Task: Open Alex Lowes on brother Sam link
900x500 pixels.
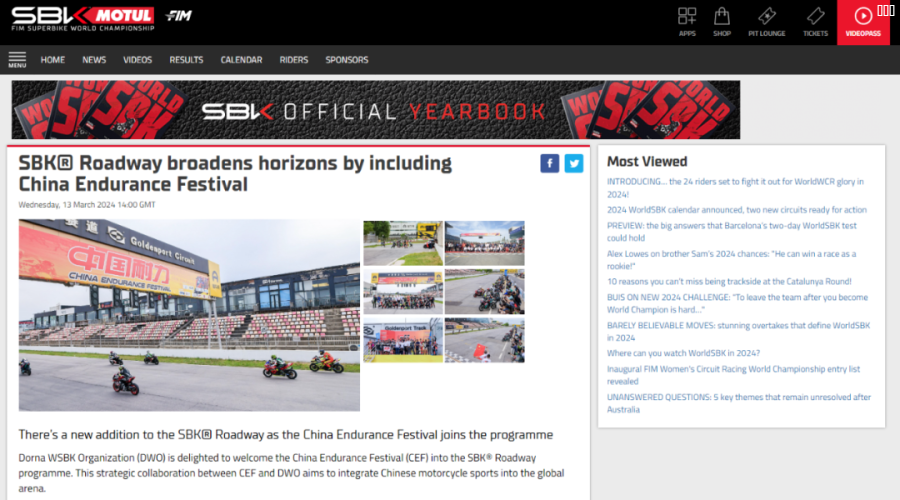Action: 731,259
